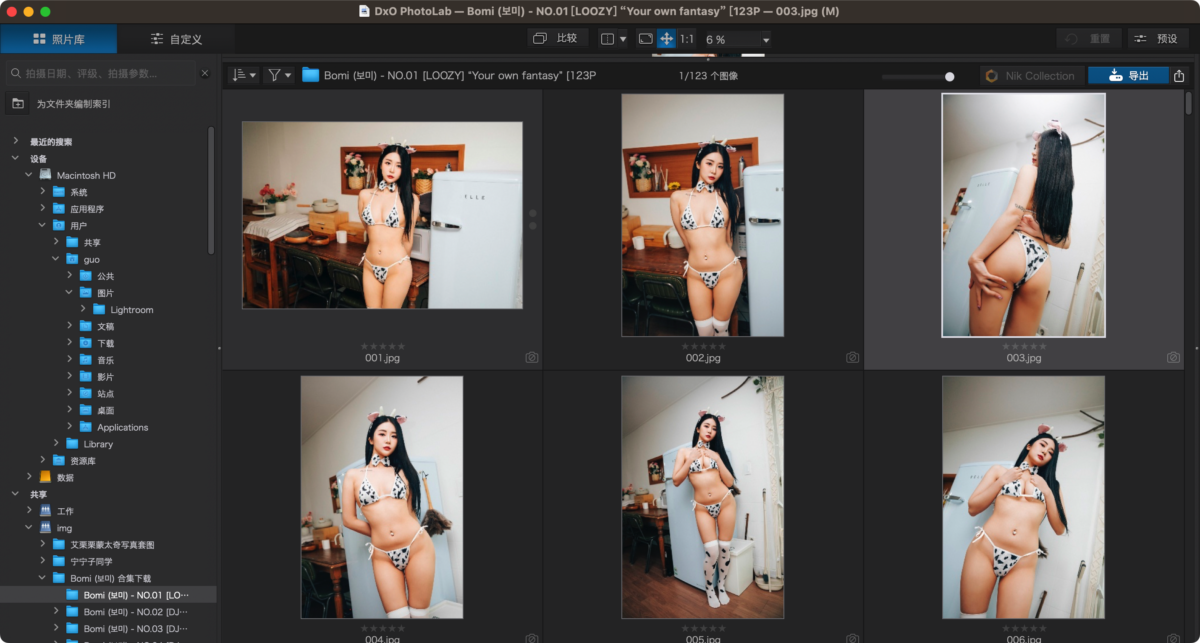Collapse the 最近的搜索 section

click(15, 141)
